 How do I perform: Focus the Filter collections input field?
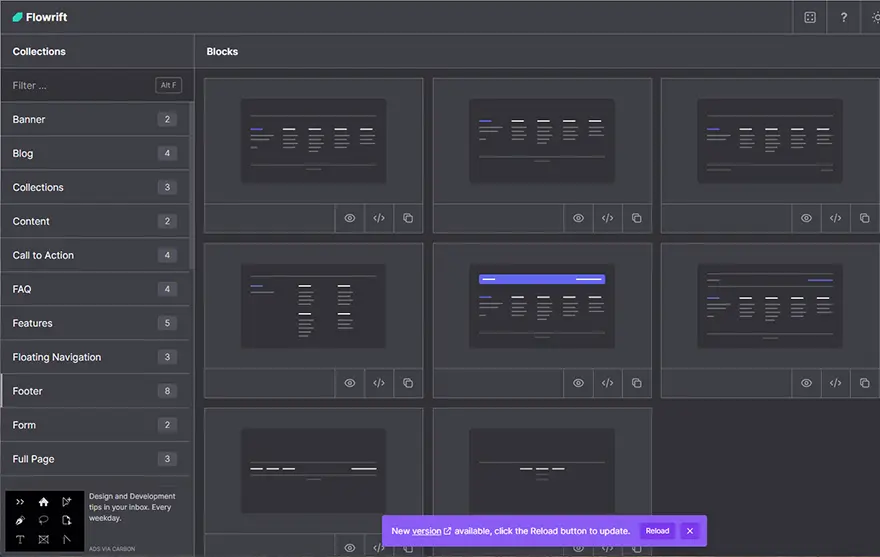pyautogui.click(x=97, y=85)
